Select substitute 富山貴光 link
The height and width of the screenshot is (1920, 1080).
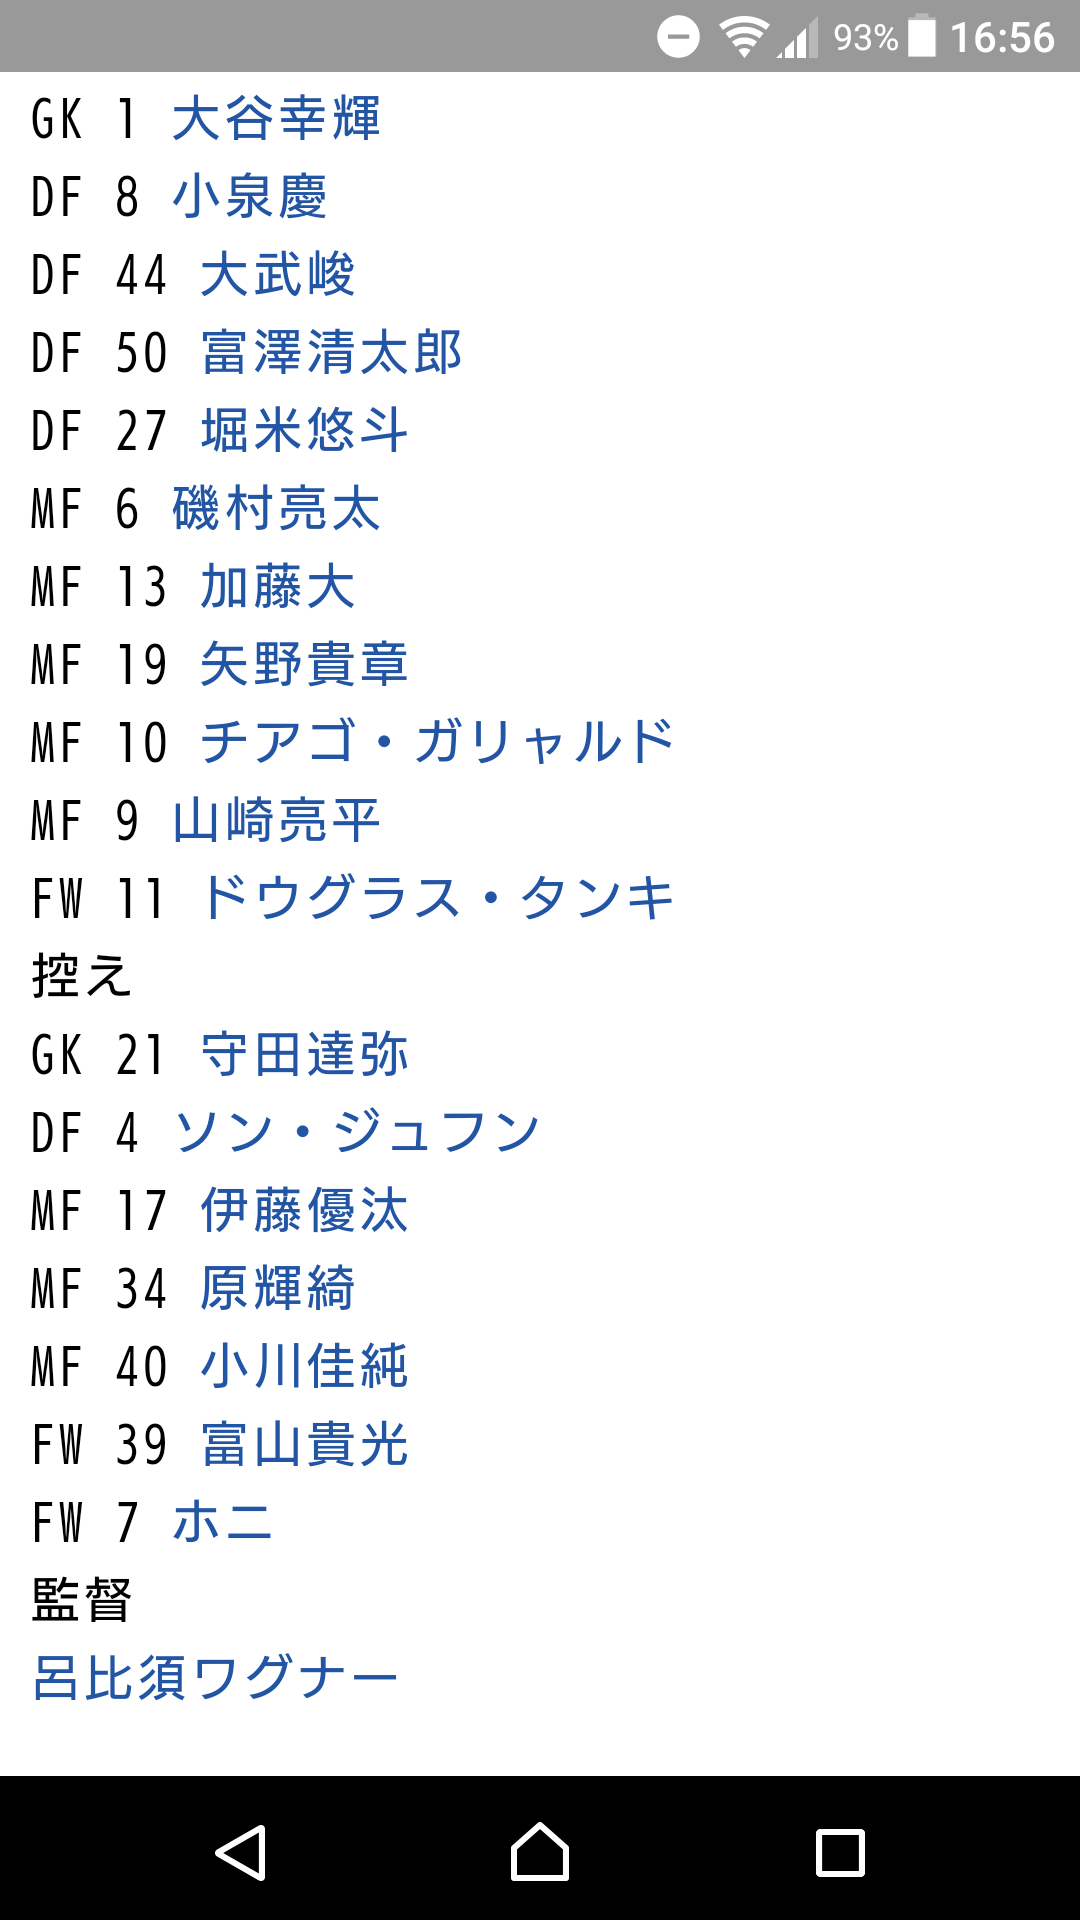tap(304, 1444)
